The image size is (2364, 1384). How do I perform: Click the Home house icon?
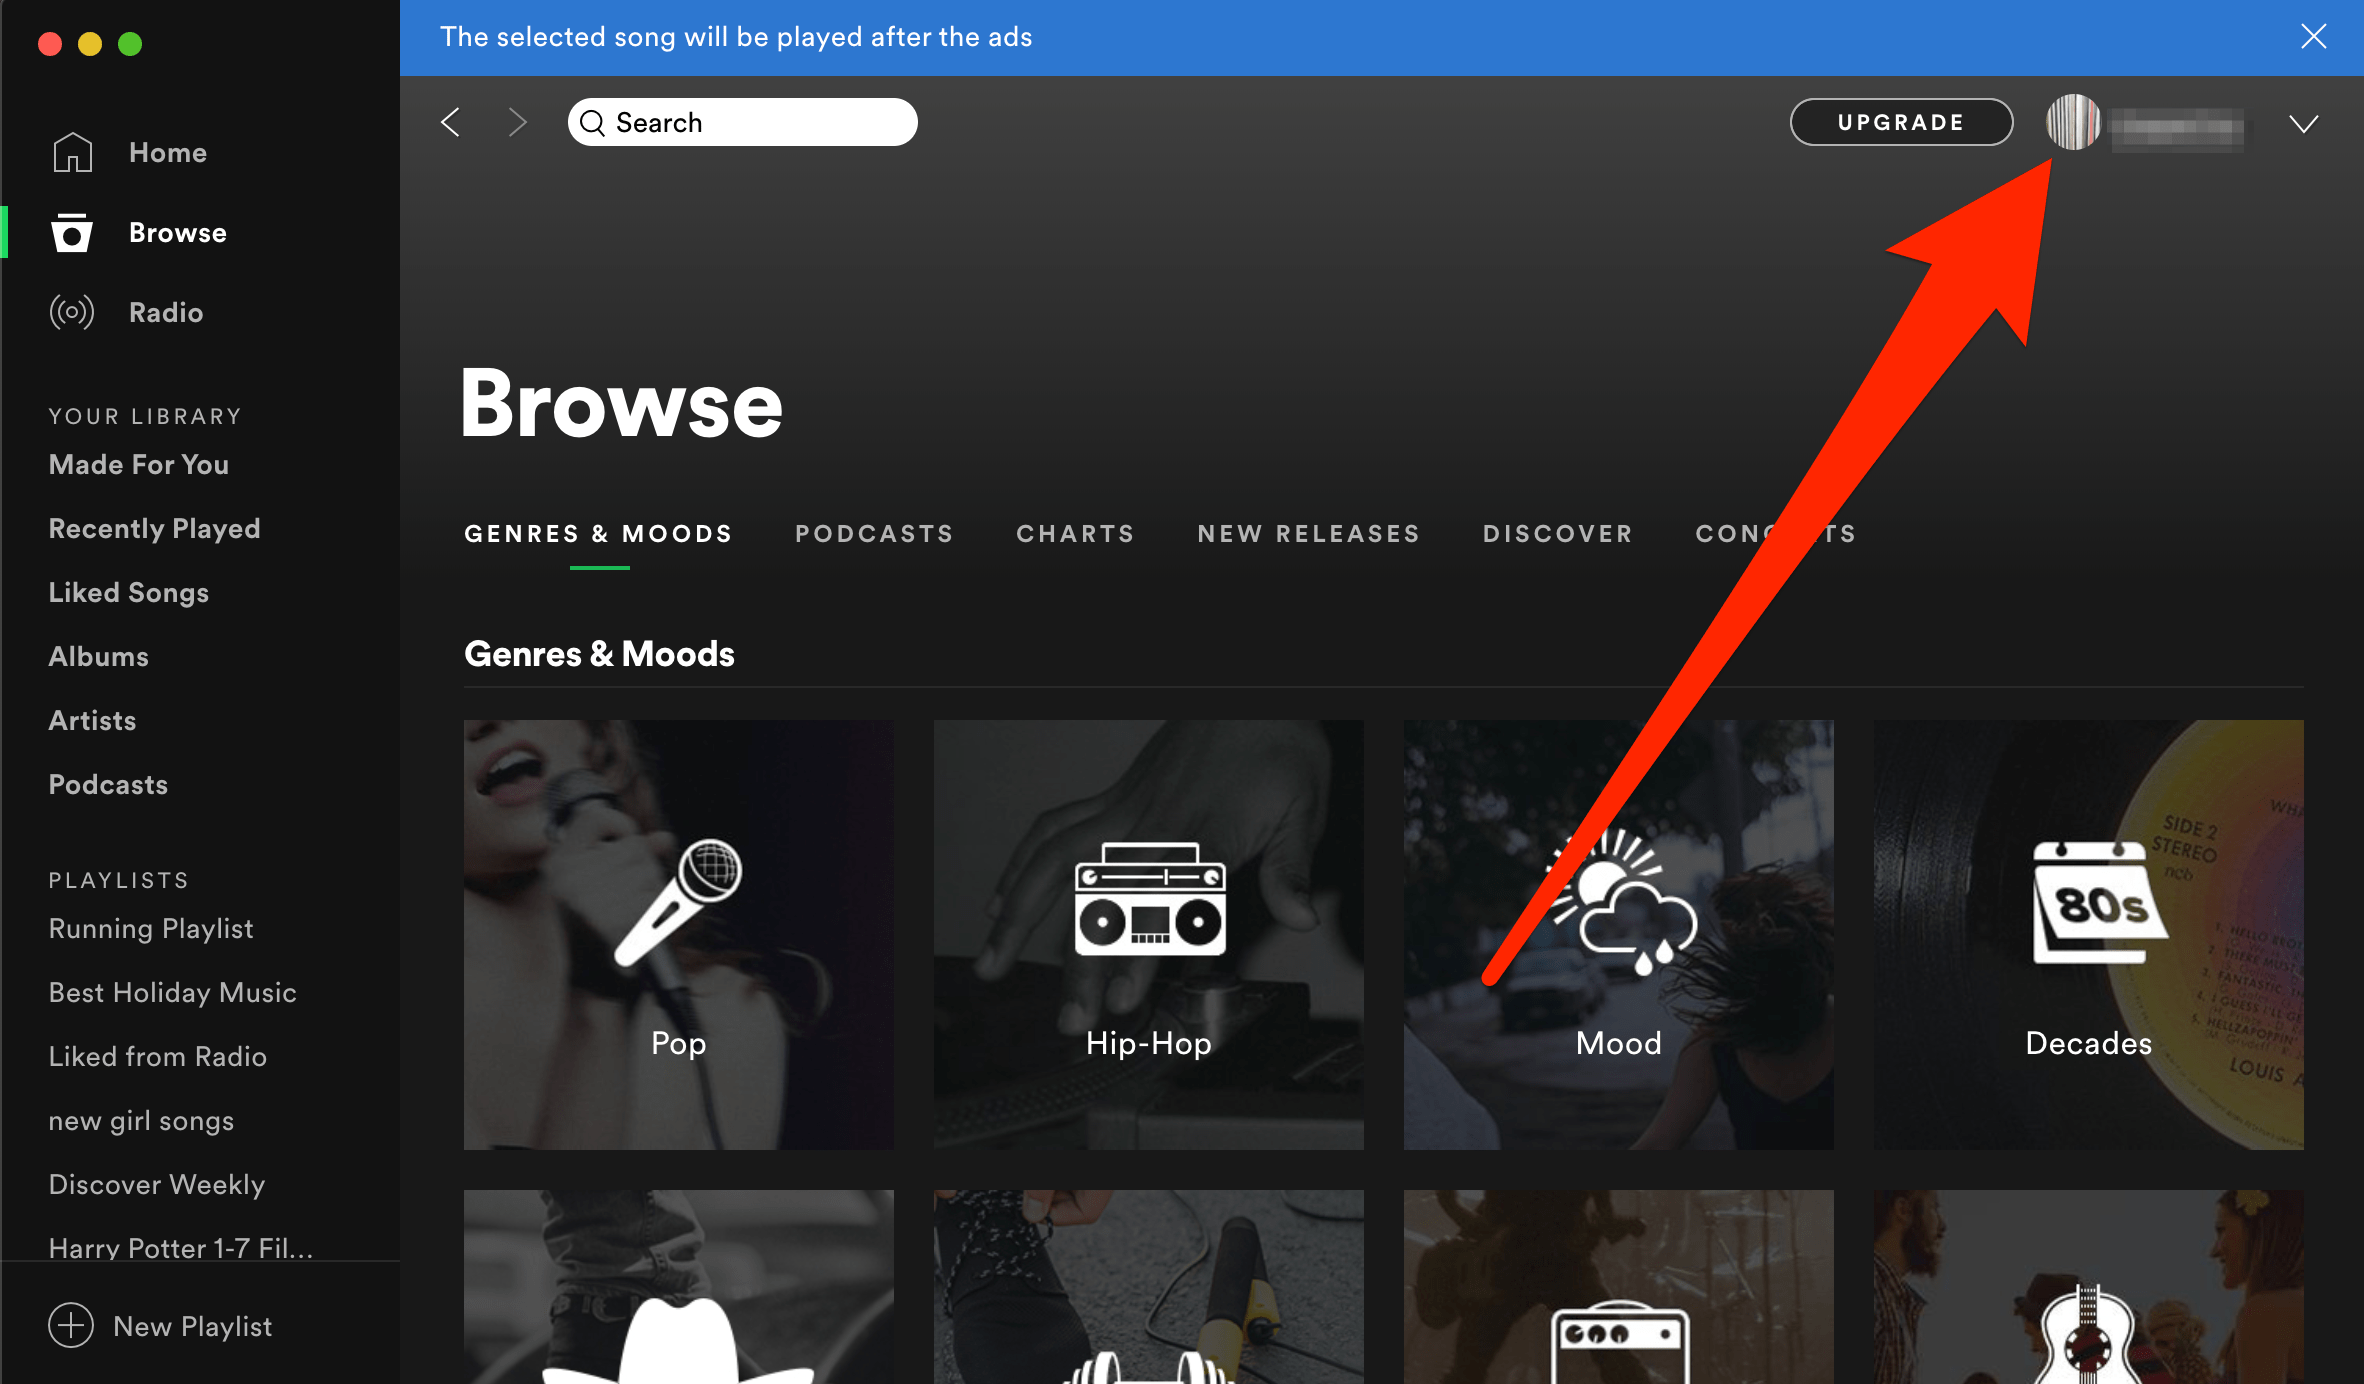72,152
